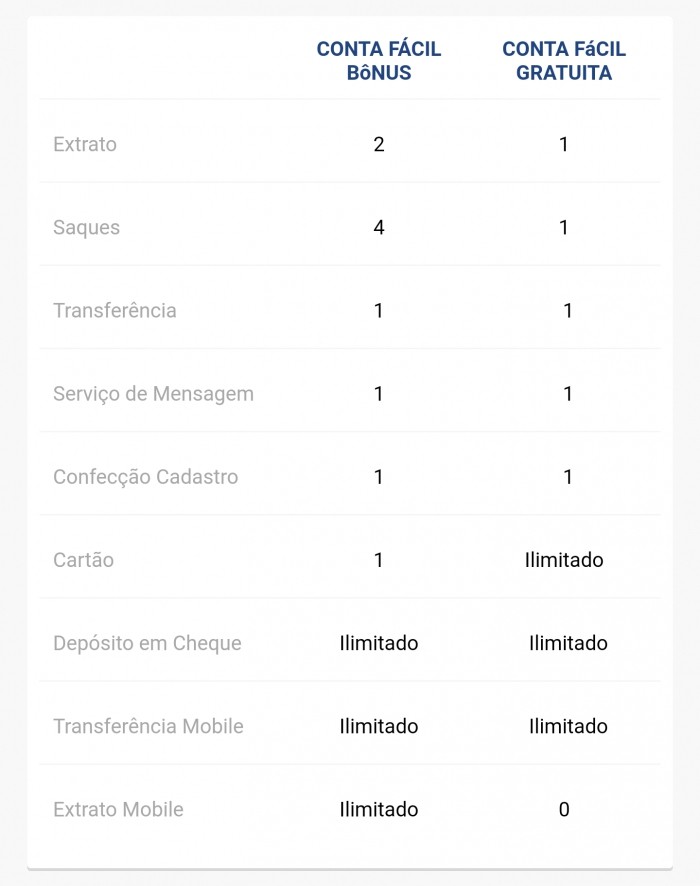Click the Extrato Mobile row label
The image size is (700, 886).
pyautogui.click(x=118, y=809)
